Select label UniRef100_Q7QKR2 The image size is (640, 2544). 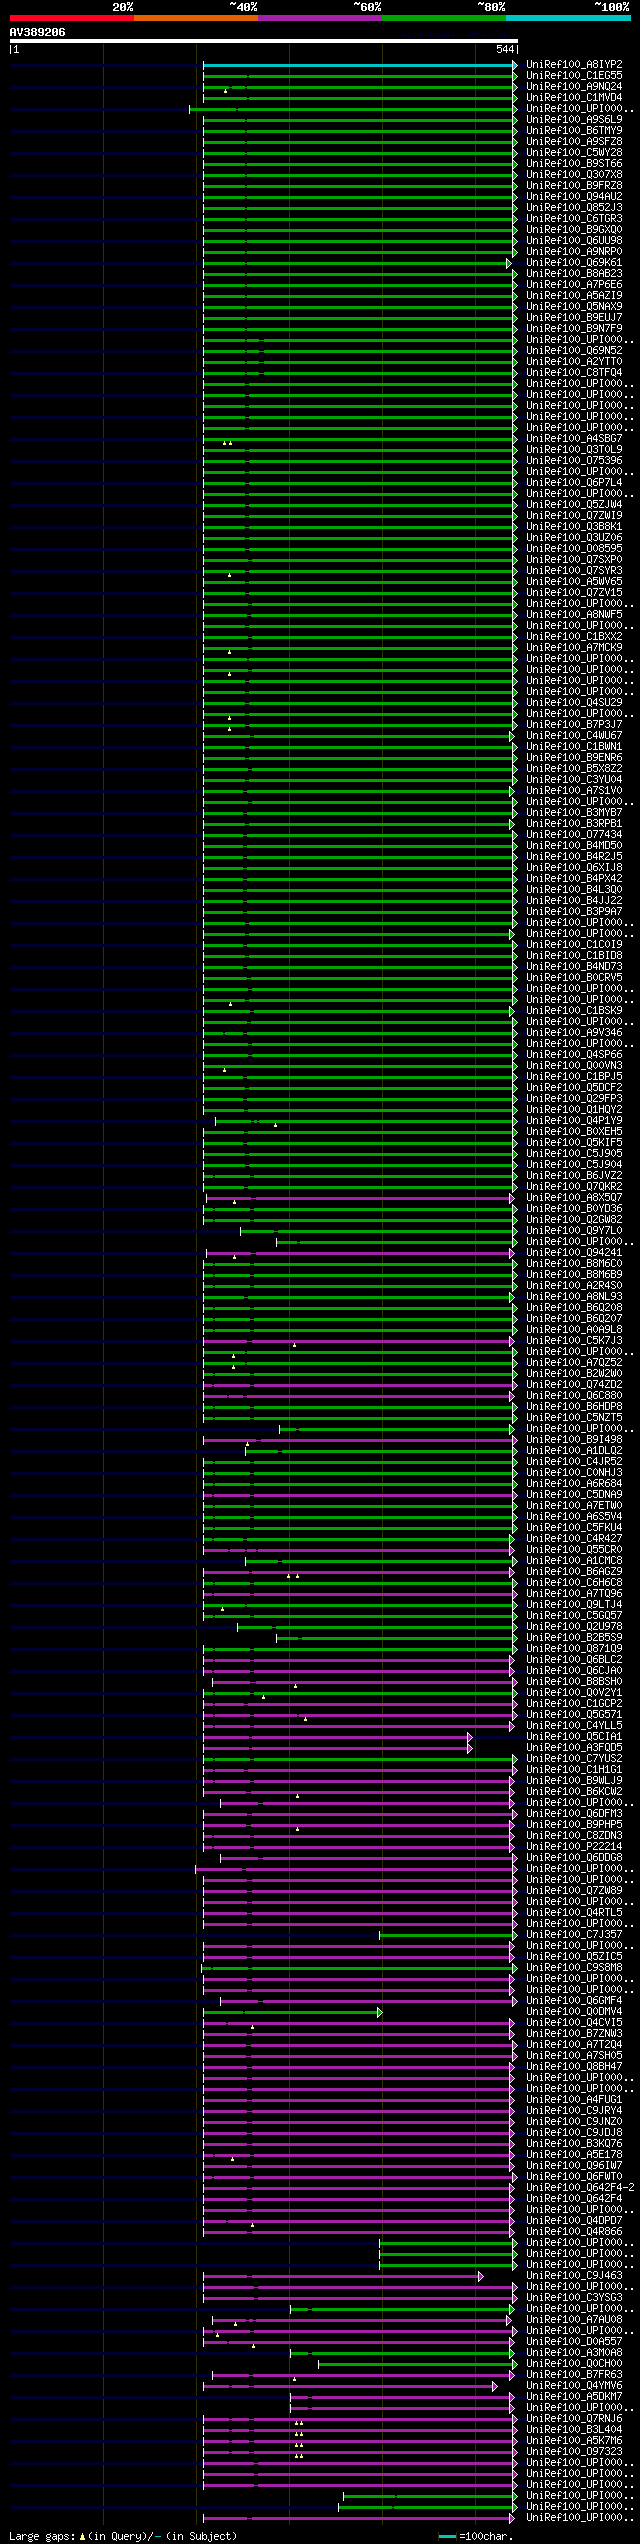click(x=574, y=1187)
